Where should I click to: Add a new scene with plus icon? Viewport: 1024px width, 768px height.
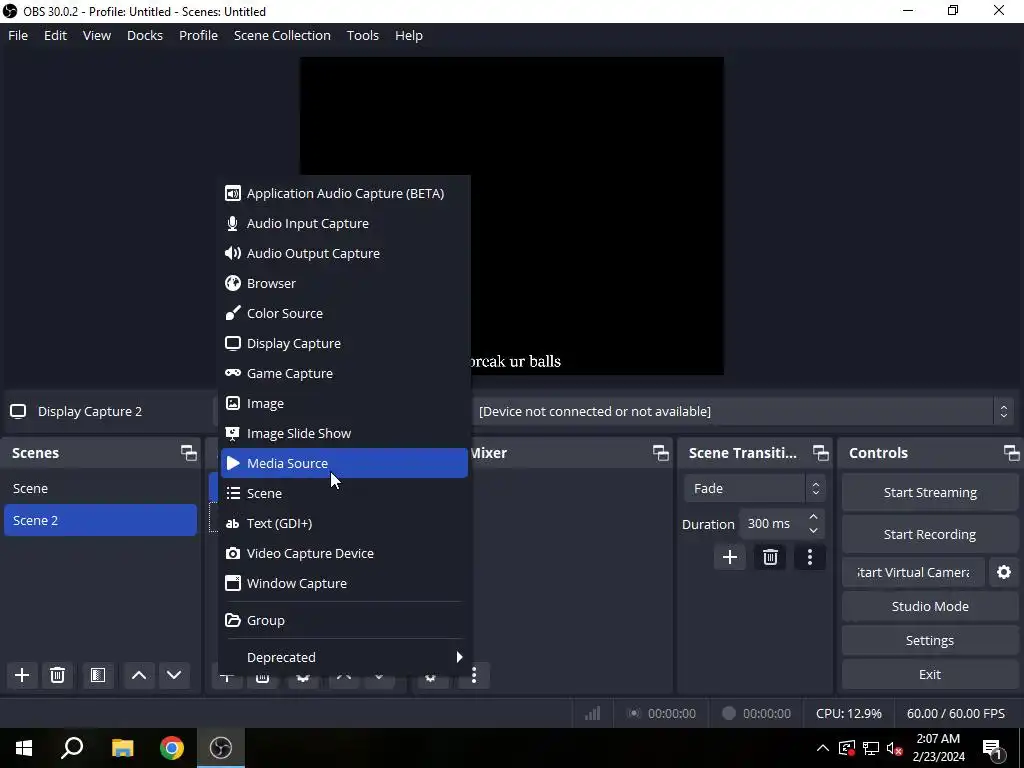point(22,675)
